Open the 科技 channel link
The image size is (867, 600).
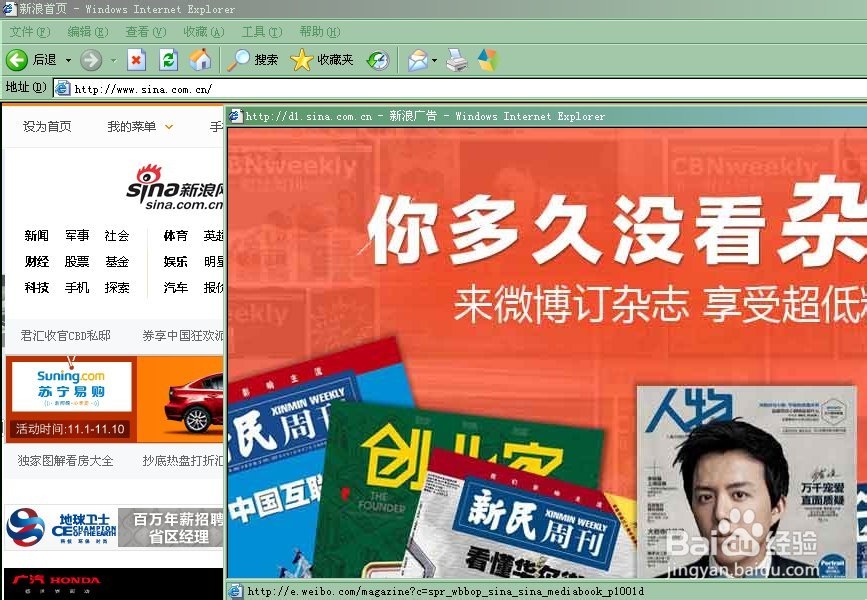[36, 288]
